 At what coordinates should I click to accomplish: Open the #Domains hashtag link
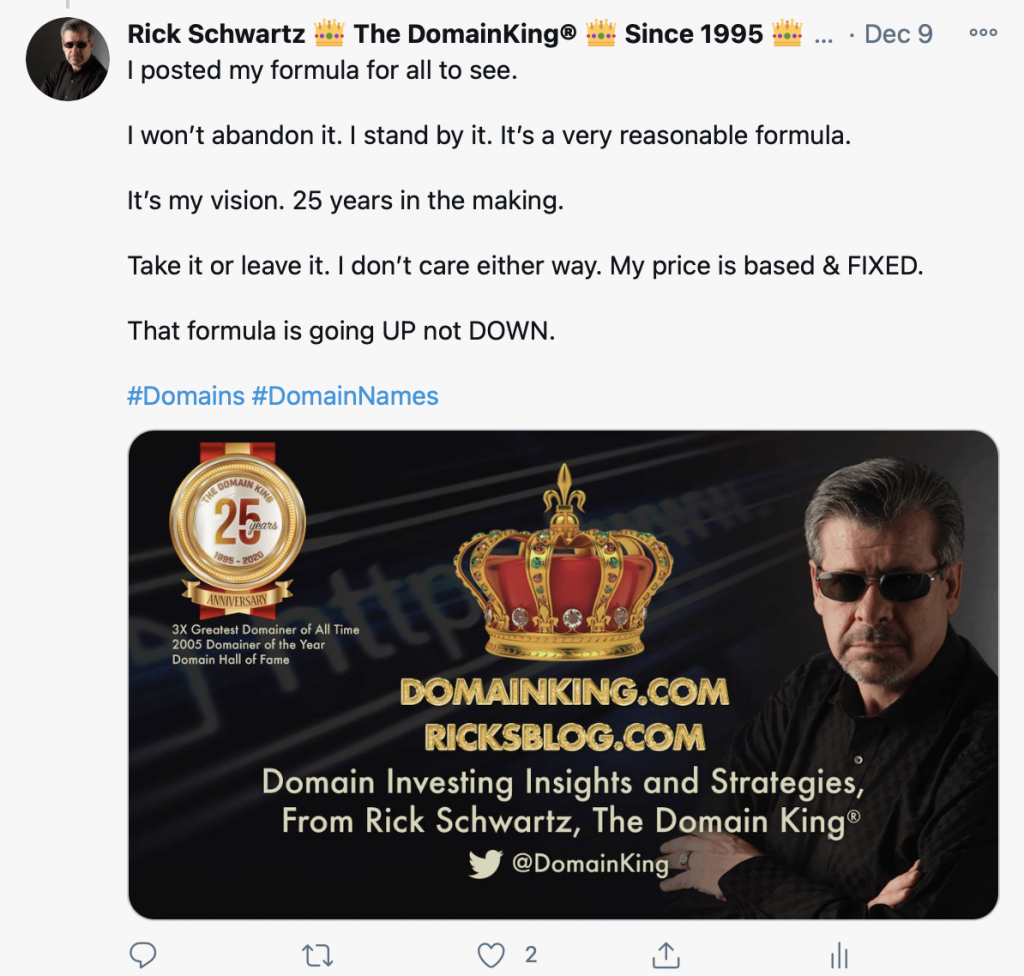coord(186,396)
